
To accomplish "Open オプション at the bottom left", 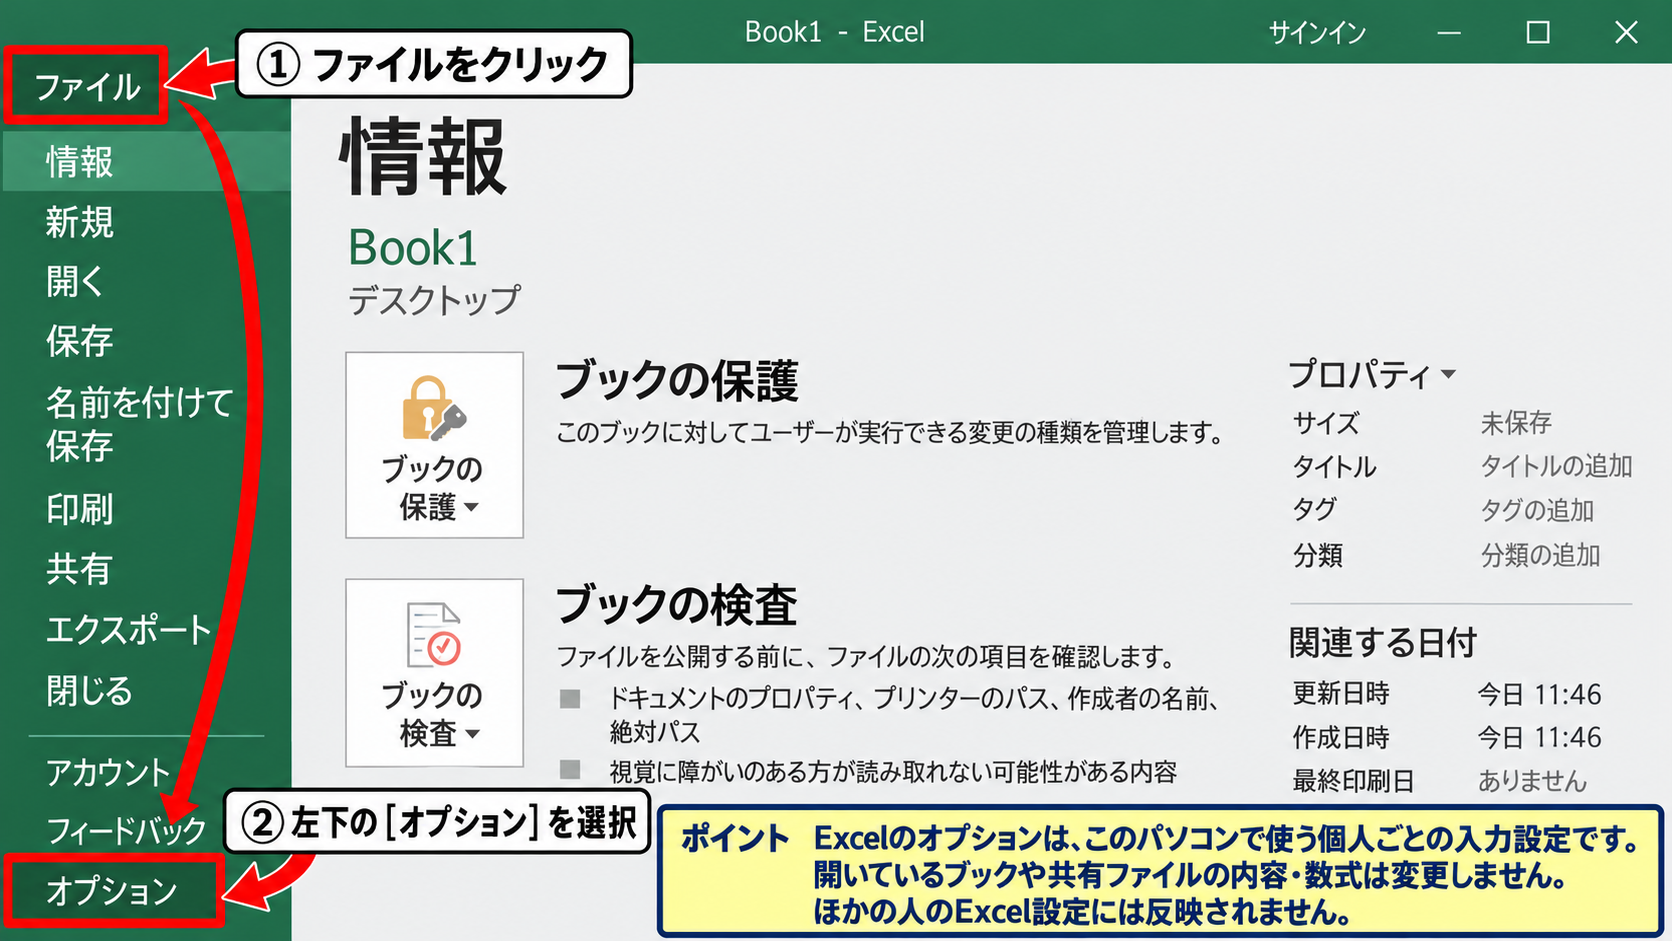I will tap(112, 890).
